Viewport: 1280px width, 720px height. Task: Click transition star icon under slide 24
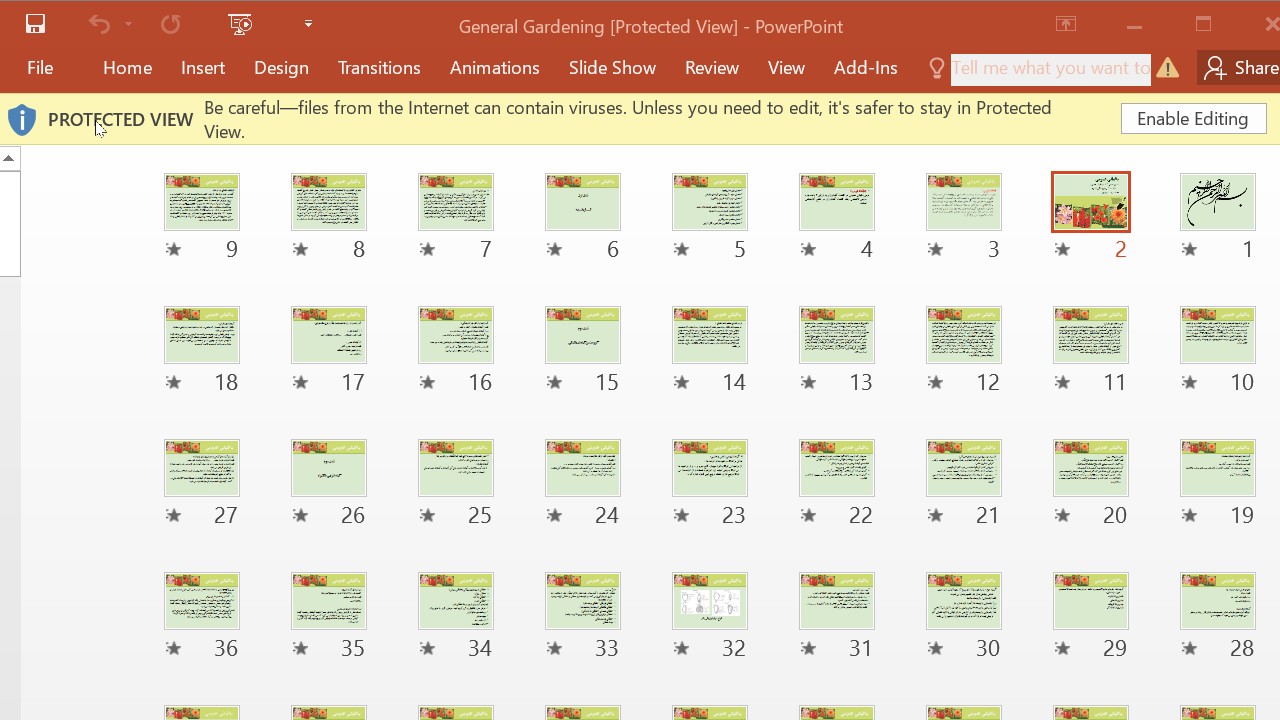[554, 515]
